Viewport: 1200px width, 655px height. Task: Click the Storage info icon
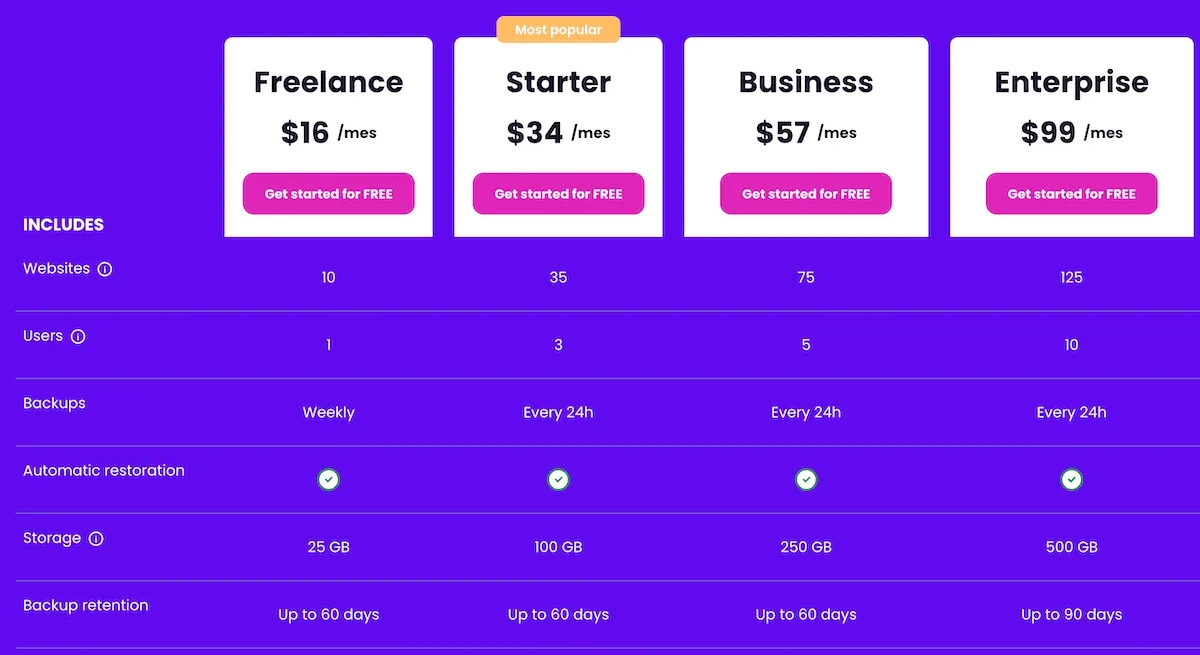tap(96, 538)
